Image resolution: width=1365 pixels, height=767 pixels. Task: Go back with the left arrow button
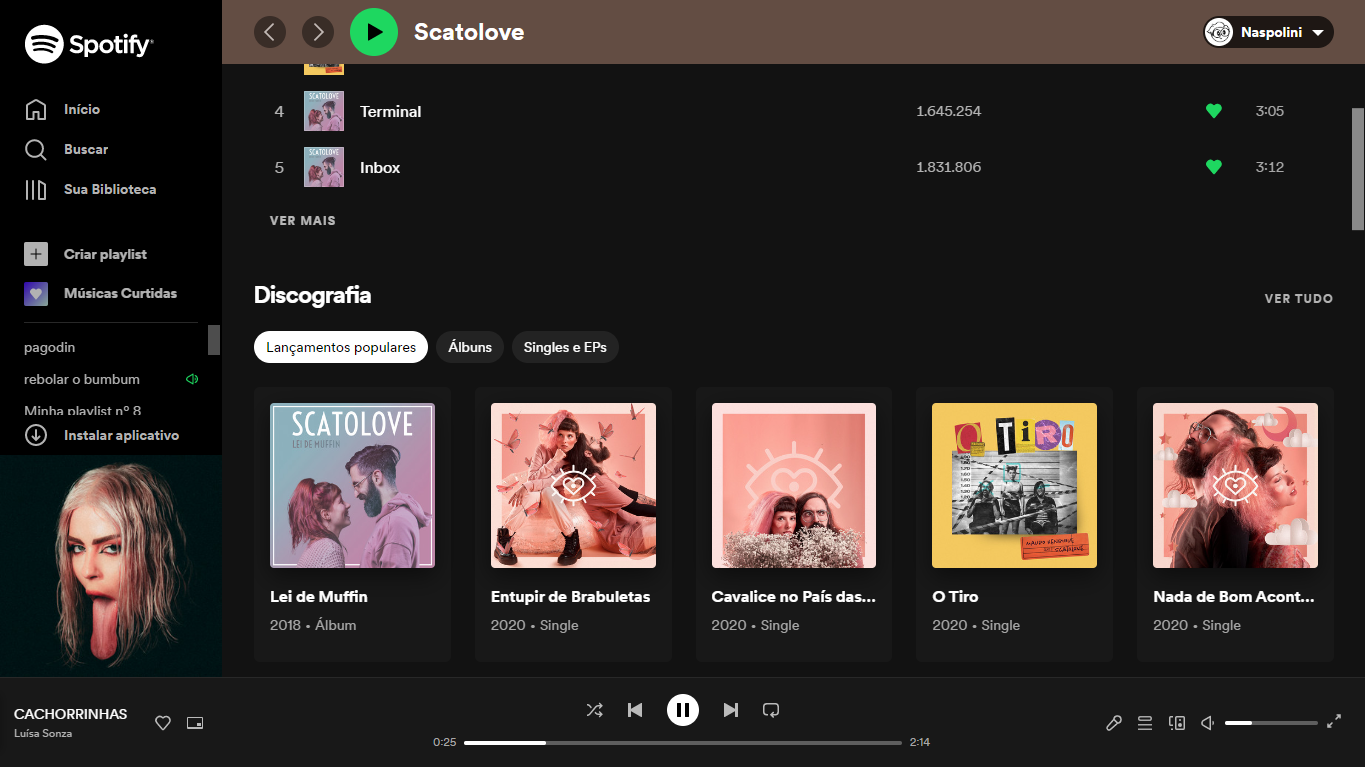tap(270, 32)
